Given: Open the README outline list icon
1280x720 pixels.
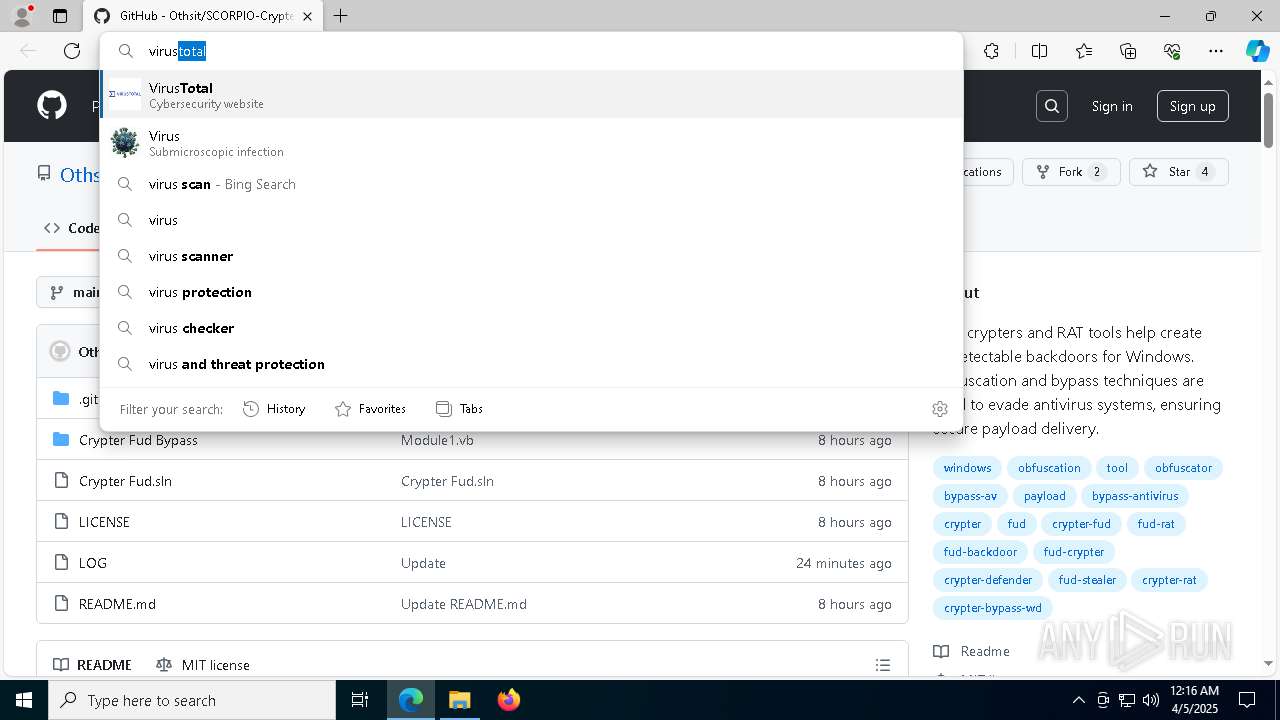Looking at the screenshot, I should click(x=882, y=665).
